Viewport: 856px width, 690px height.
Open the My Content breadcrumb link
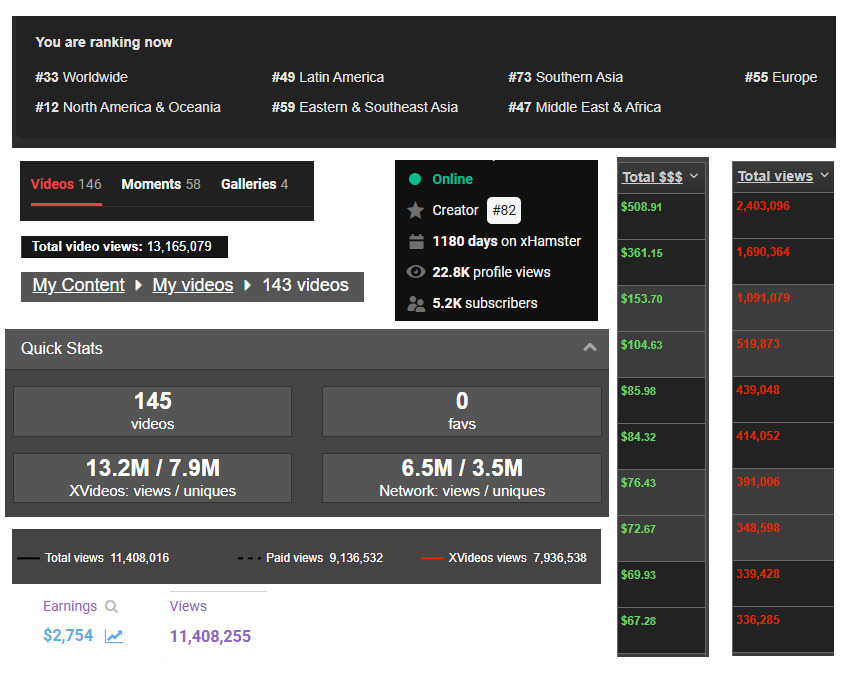79,286
